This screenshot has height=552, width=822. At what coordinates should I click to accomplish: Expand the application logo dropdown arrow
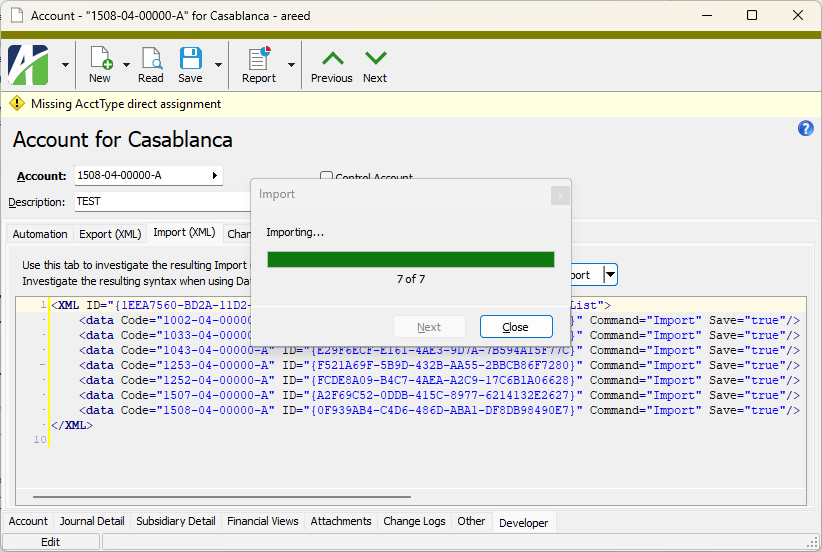66,65
